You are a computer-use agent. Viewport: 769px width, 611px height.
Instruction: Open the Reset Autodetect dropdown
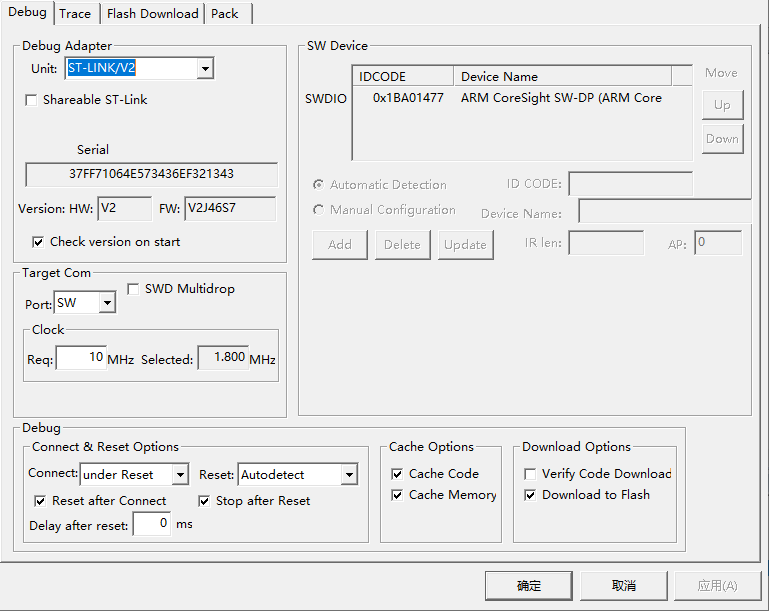pos(349,474)
